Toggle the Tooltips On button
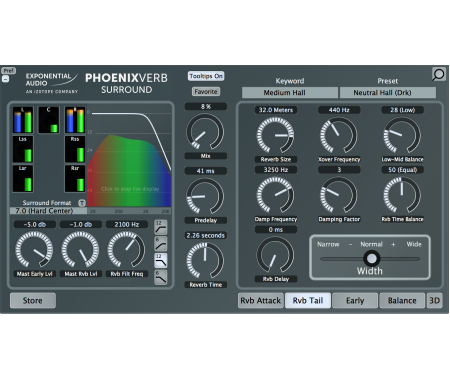The width and height of the screenshot is (450, 380). click(x=206, y=76)
